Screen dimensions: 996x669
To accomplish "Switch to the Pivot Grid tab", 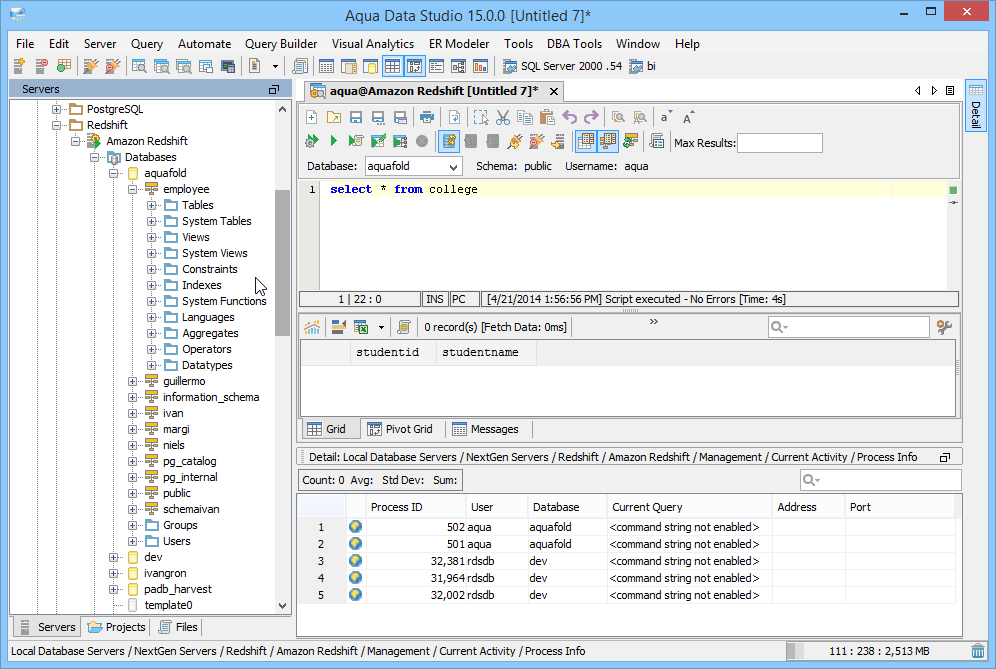I will (x=401, y=429).
